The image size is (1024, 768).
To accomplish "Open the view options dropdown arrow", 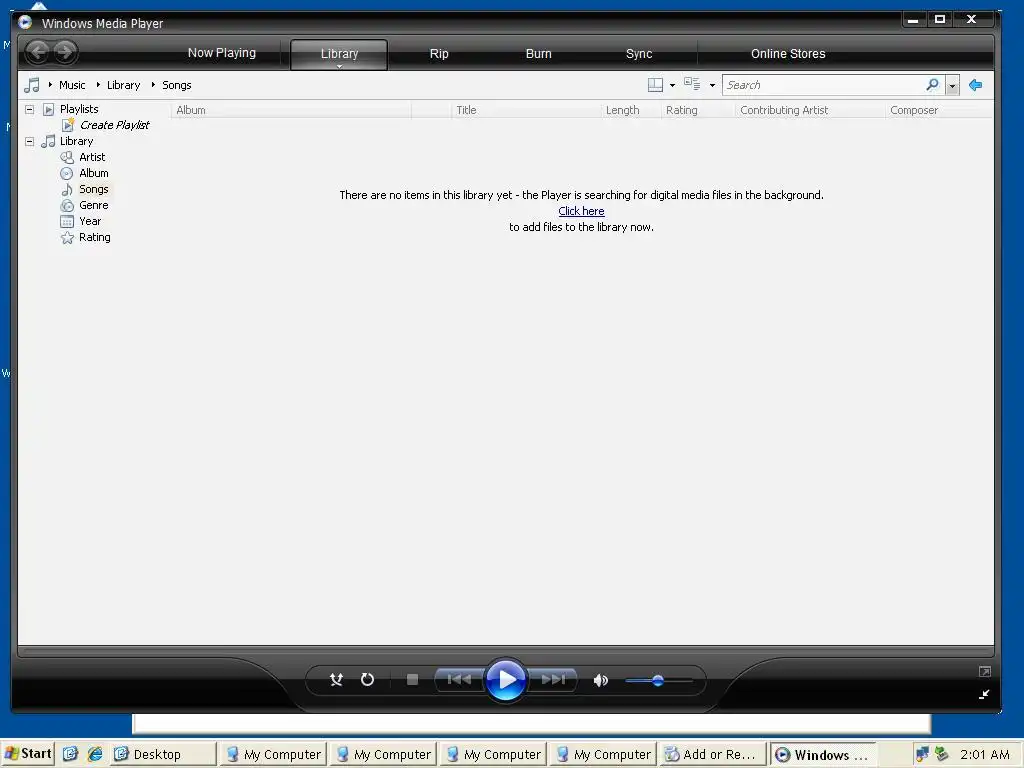I will [x=712, y=86].
